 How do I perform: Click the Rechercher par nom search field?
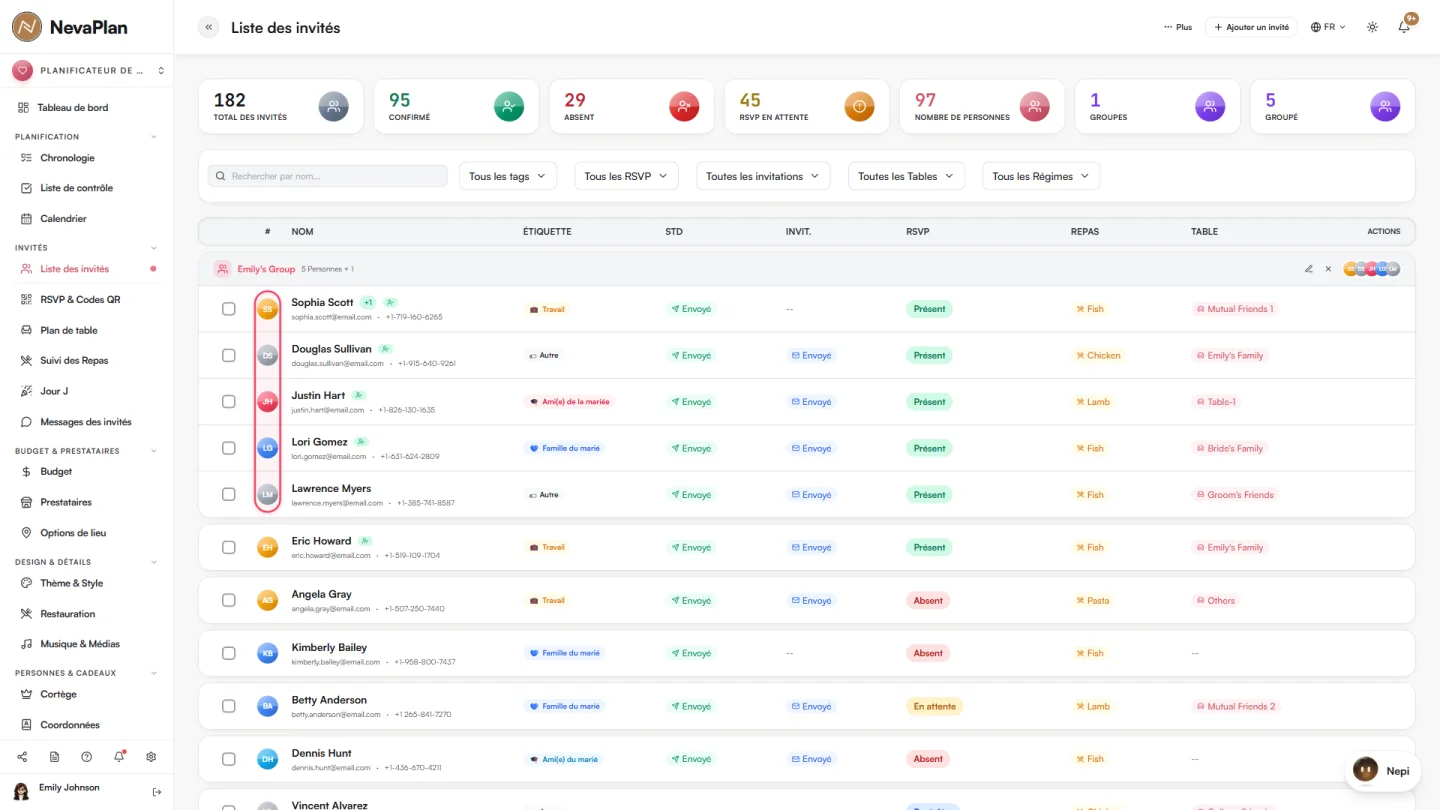(x=328, y=176)
